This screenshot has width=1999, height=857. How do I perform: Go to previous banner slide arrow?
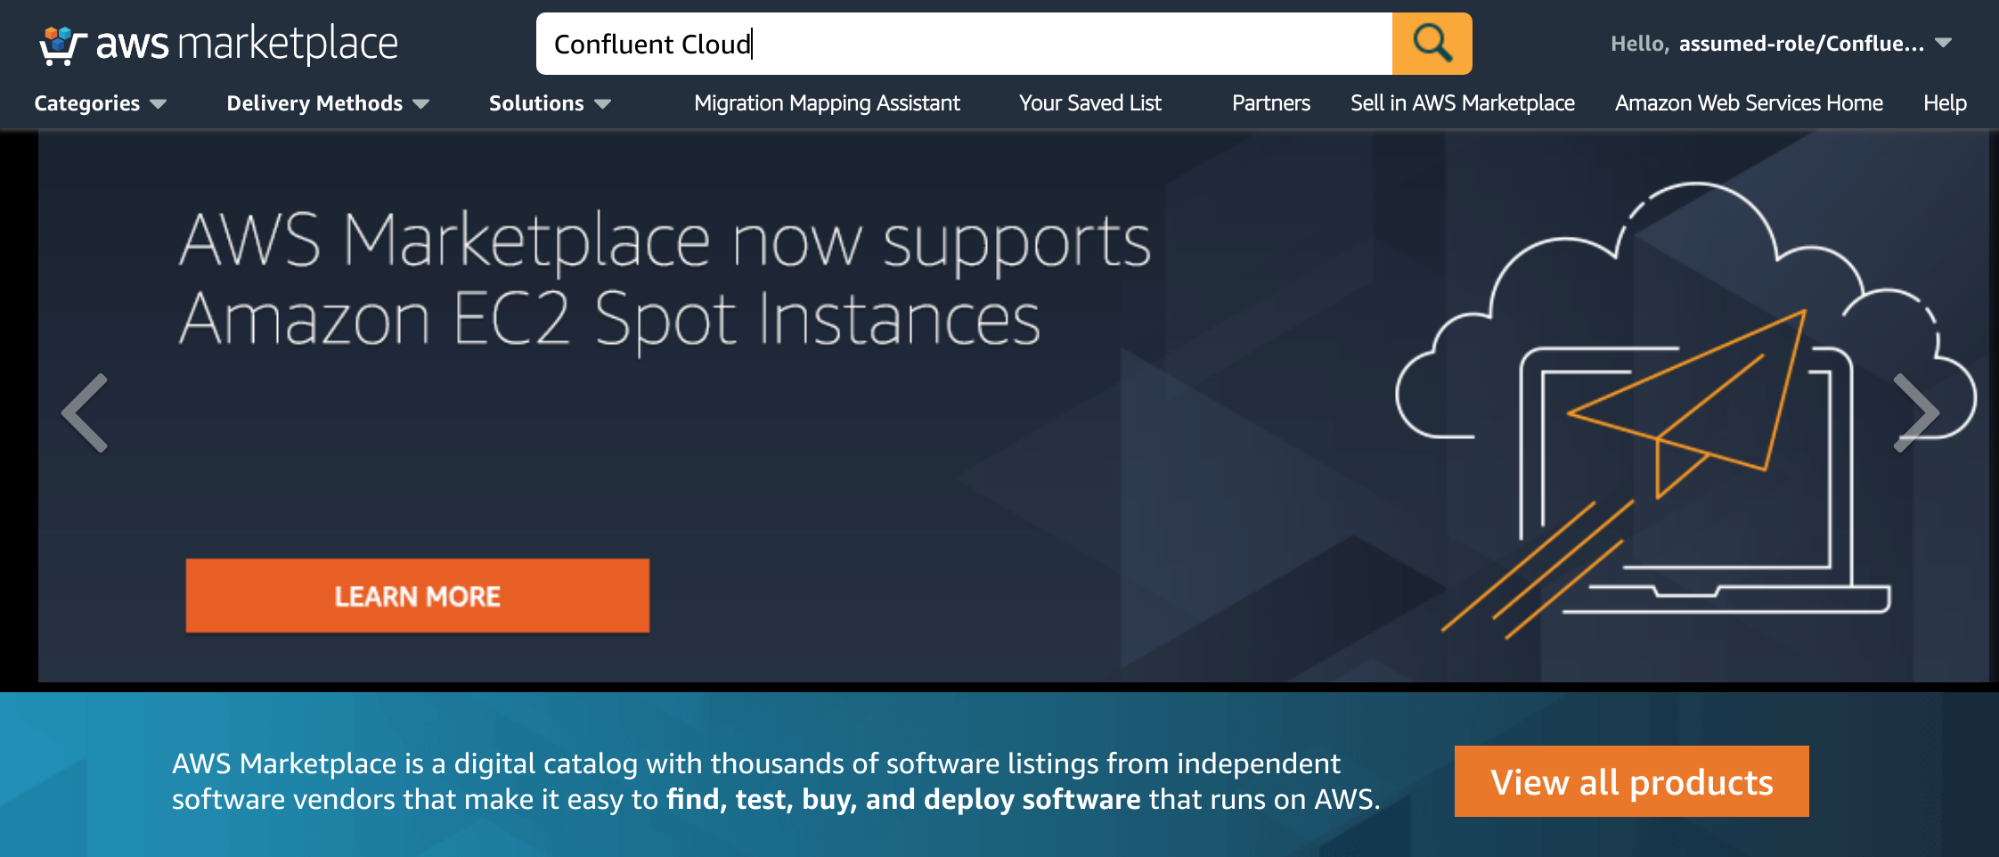(85, 413)
